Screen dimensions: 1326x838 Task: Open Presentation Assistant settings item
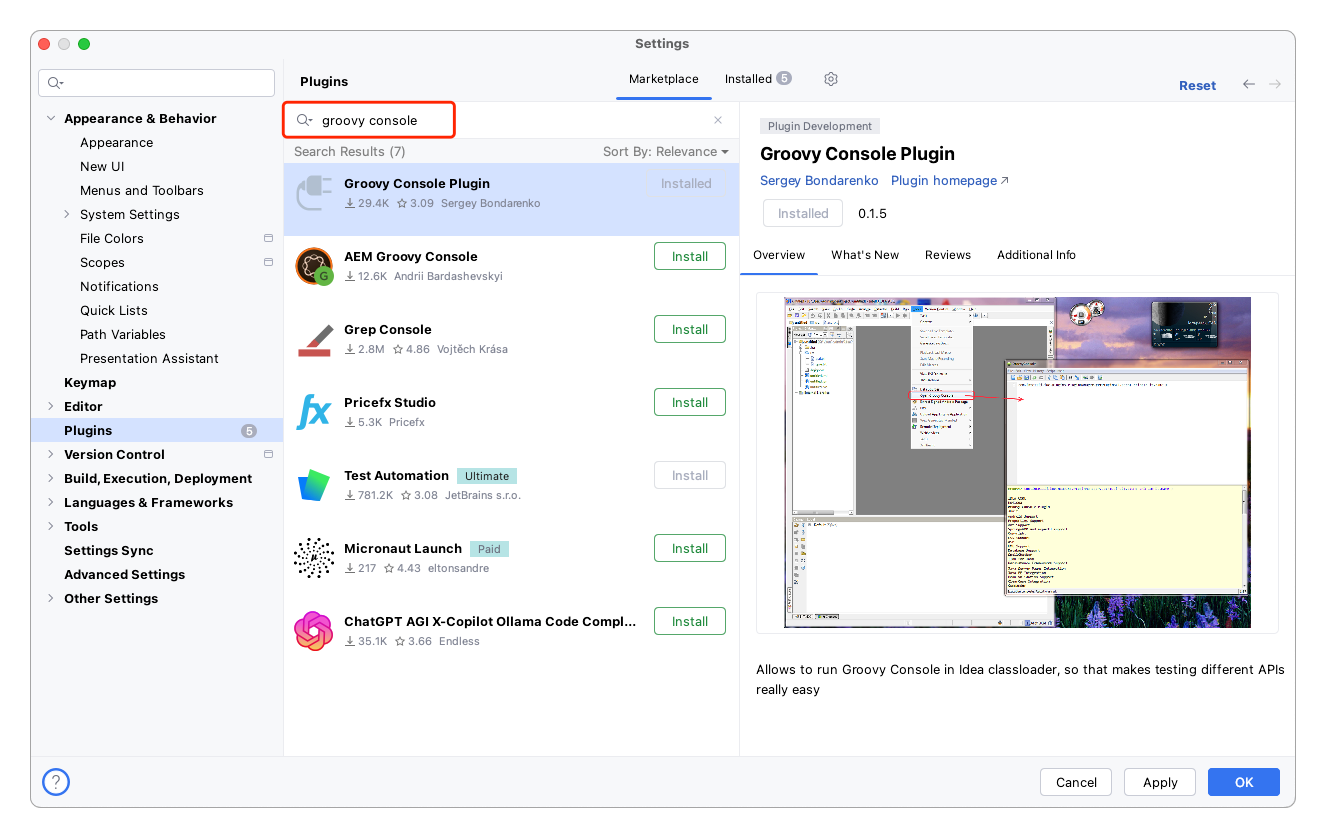[x=149, y=359]
